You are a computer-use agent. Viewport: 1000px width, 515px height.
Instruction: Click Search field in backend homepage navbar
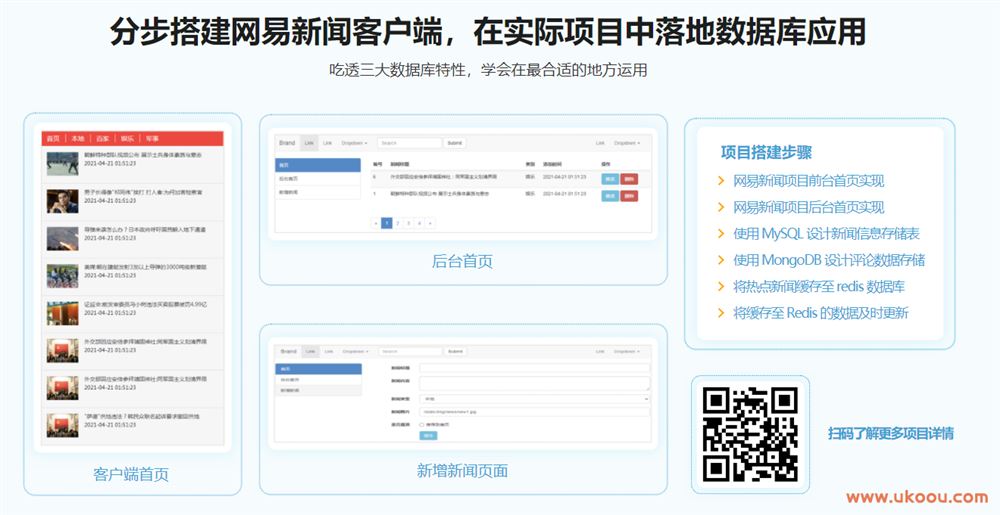(408, 143)
